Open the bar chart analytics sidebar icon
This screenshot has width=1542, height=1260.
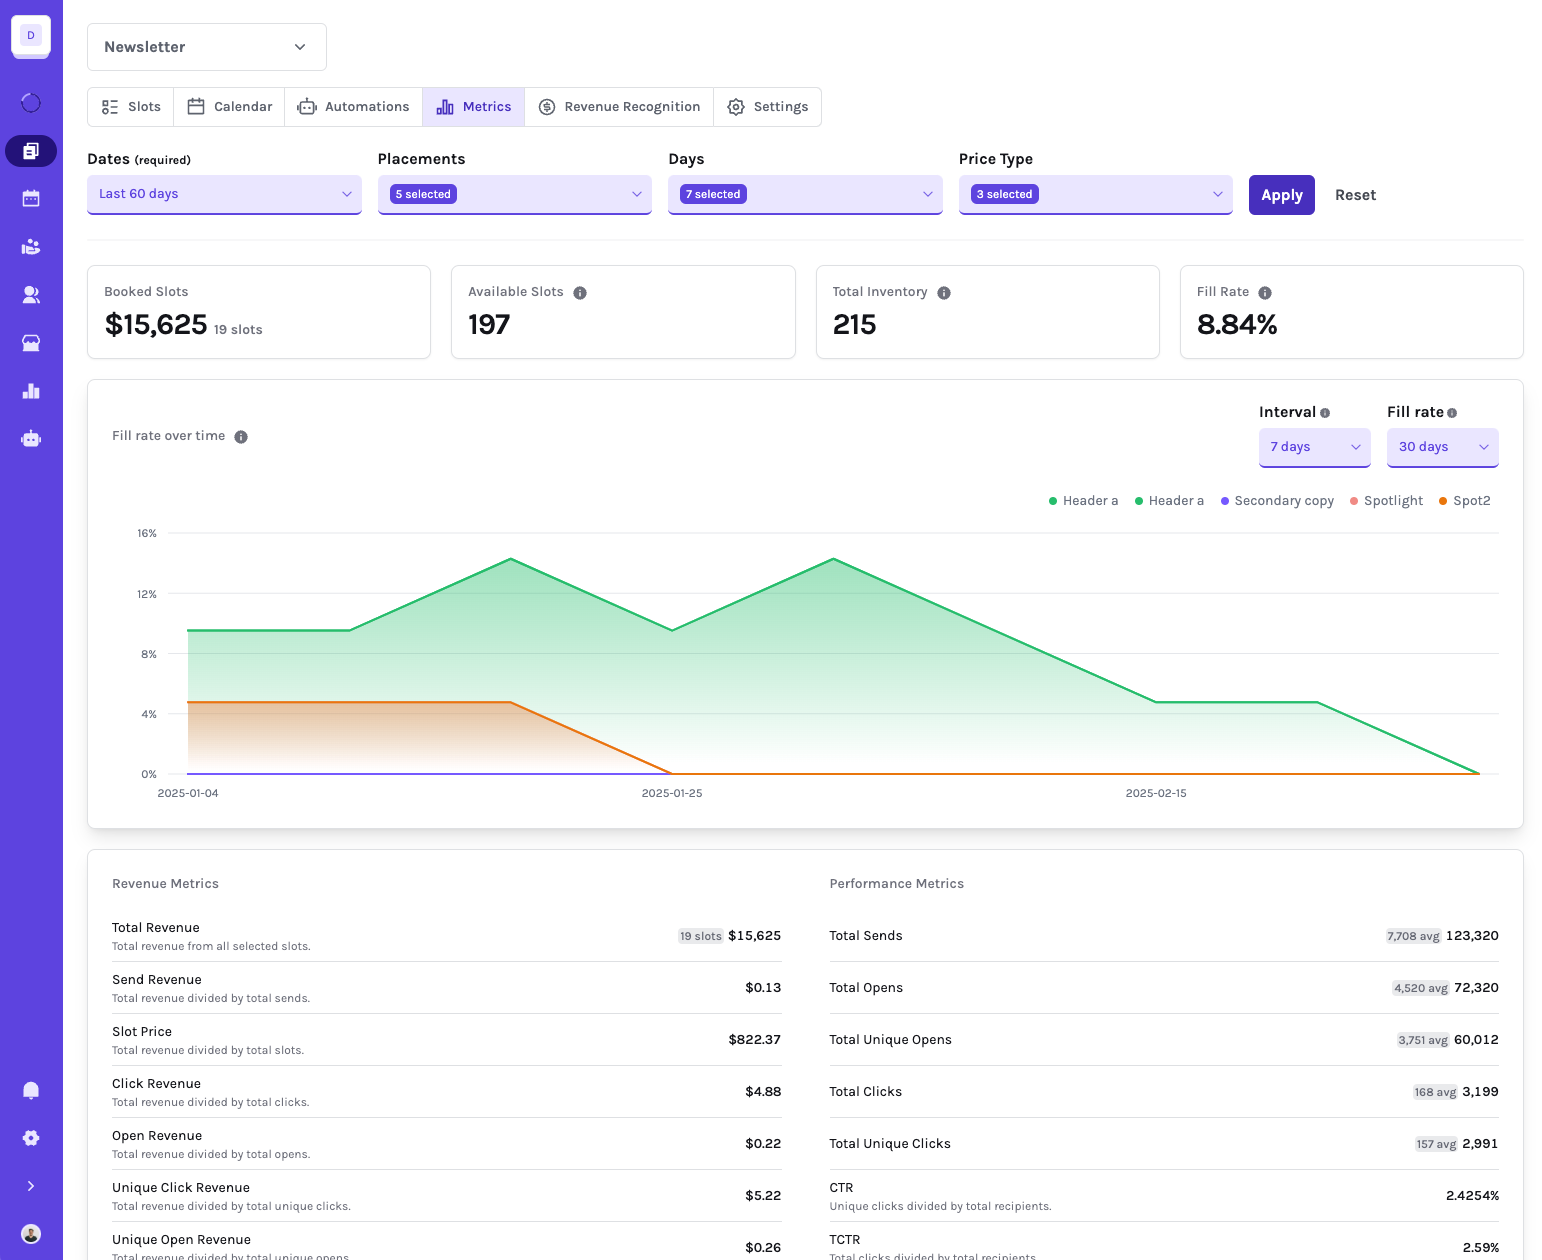(31, 391)
